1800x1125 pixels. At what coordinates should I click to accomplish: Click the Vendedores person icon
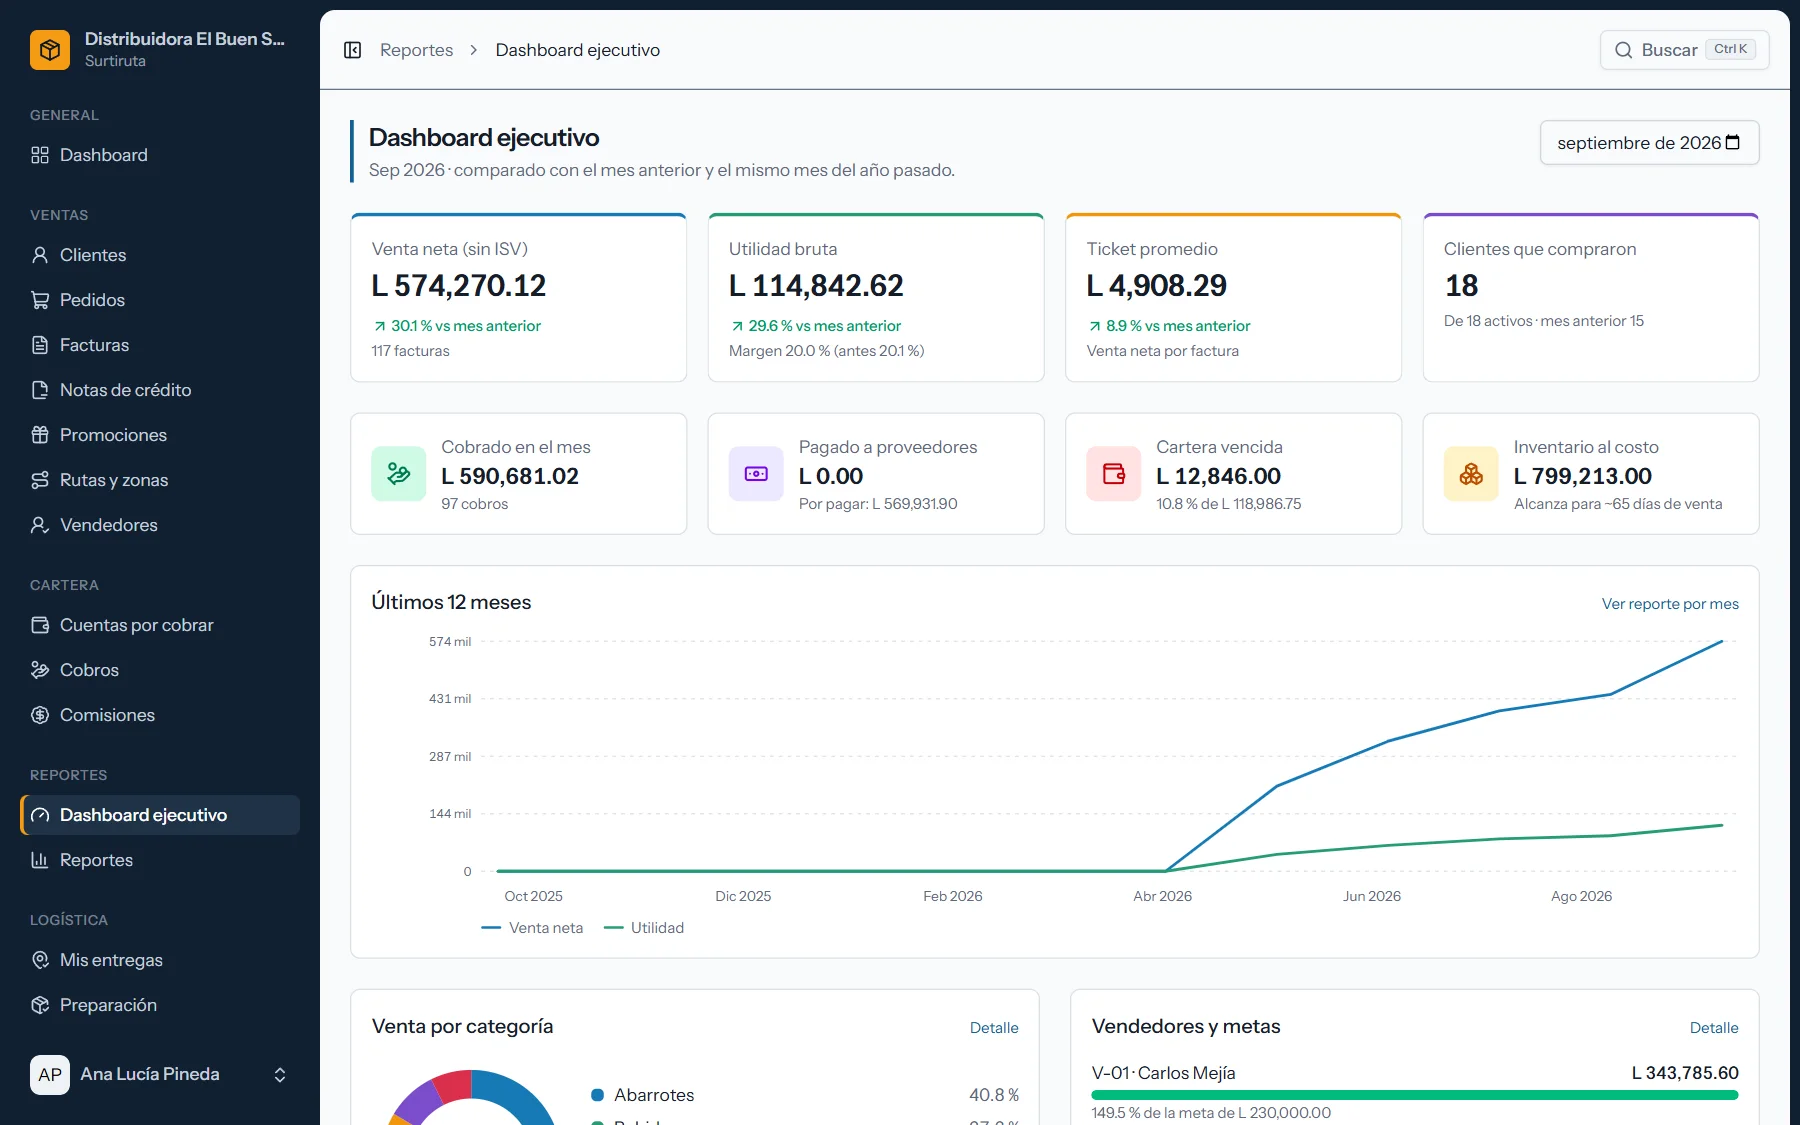pos(40,525)
